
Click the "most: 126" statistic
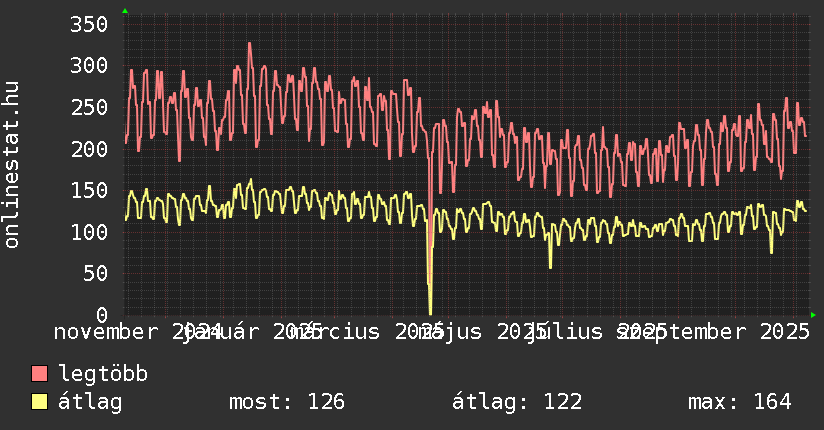pos(286,402)
